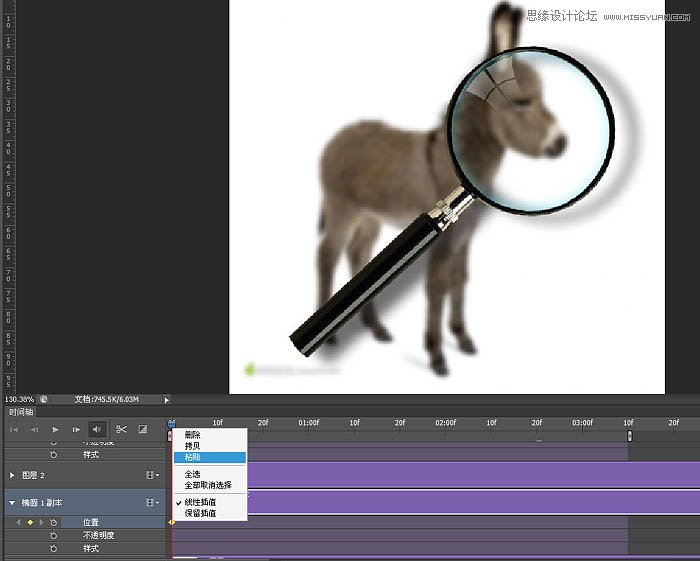Select the 椭圆 1 副本 layer name

tap(42, 503)
